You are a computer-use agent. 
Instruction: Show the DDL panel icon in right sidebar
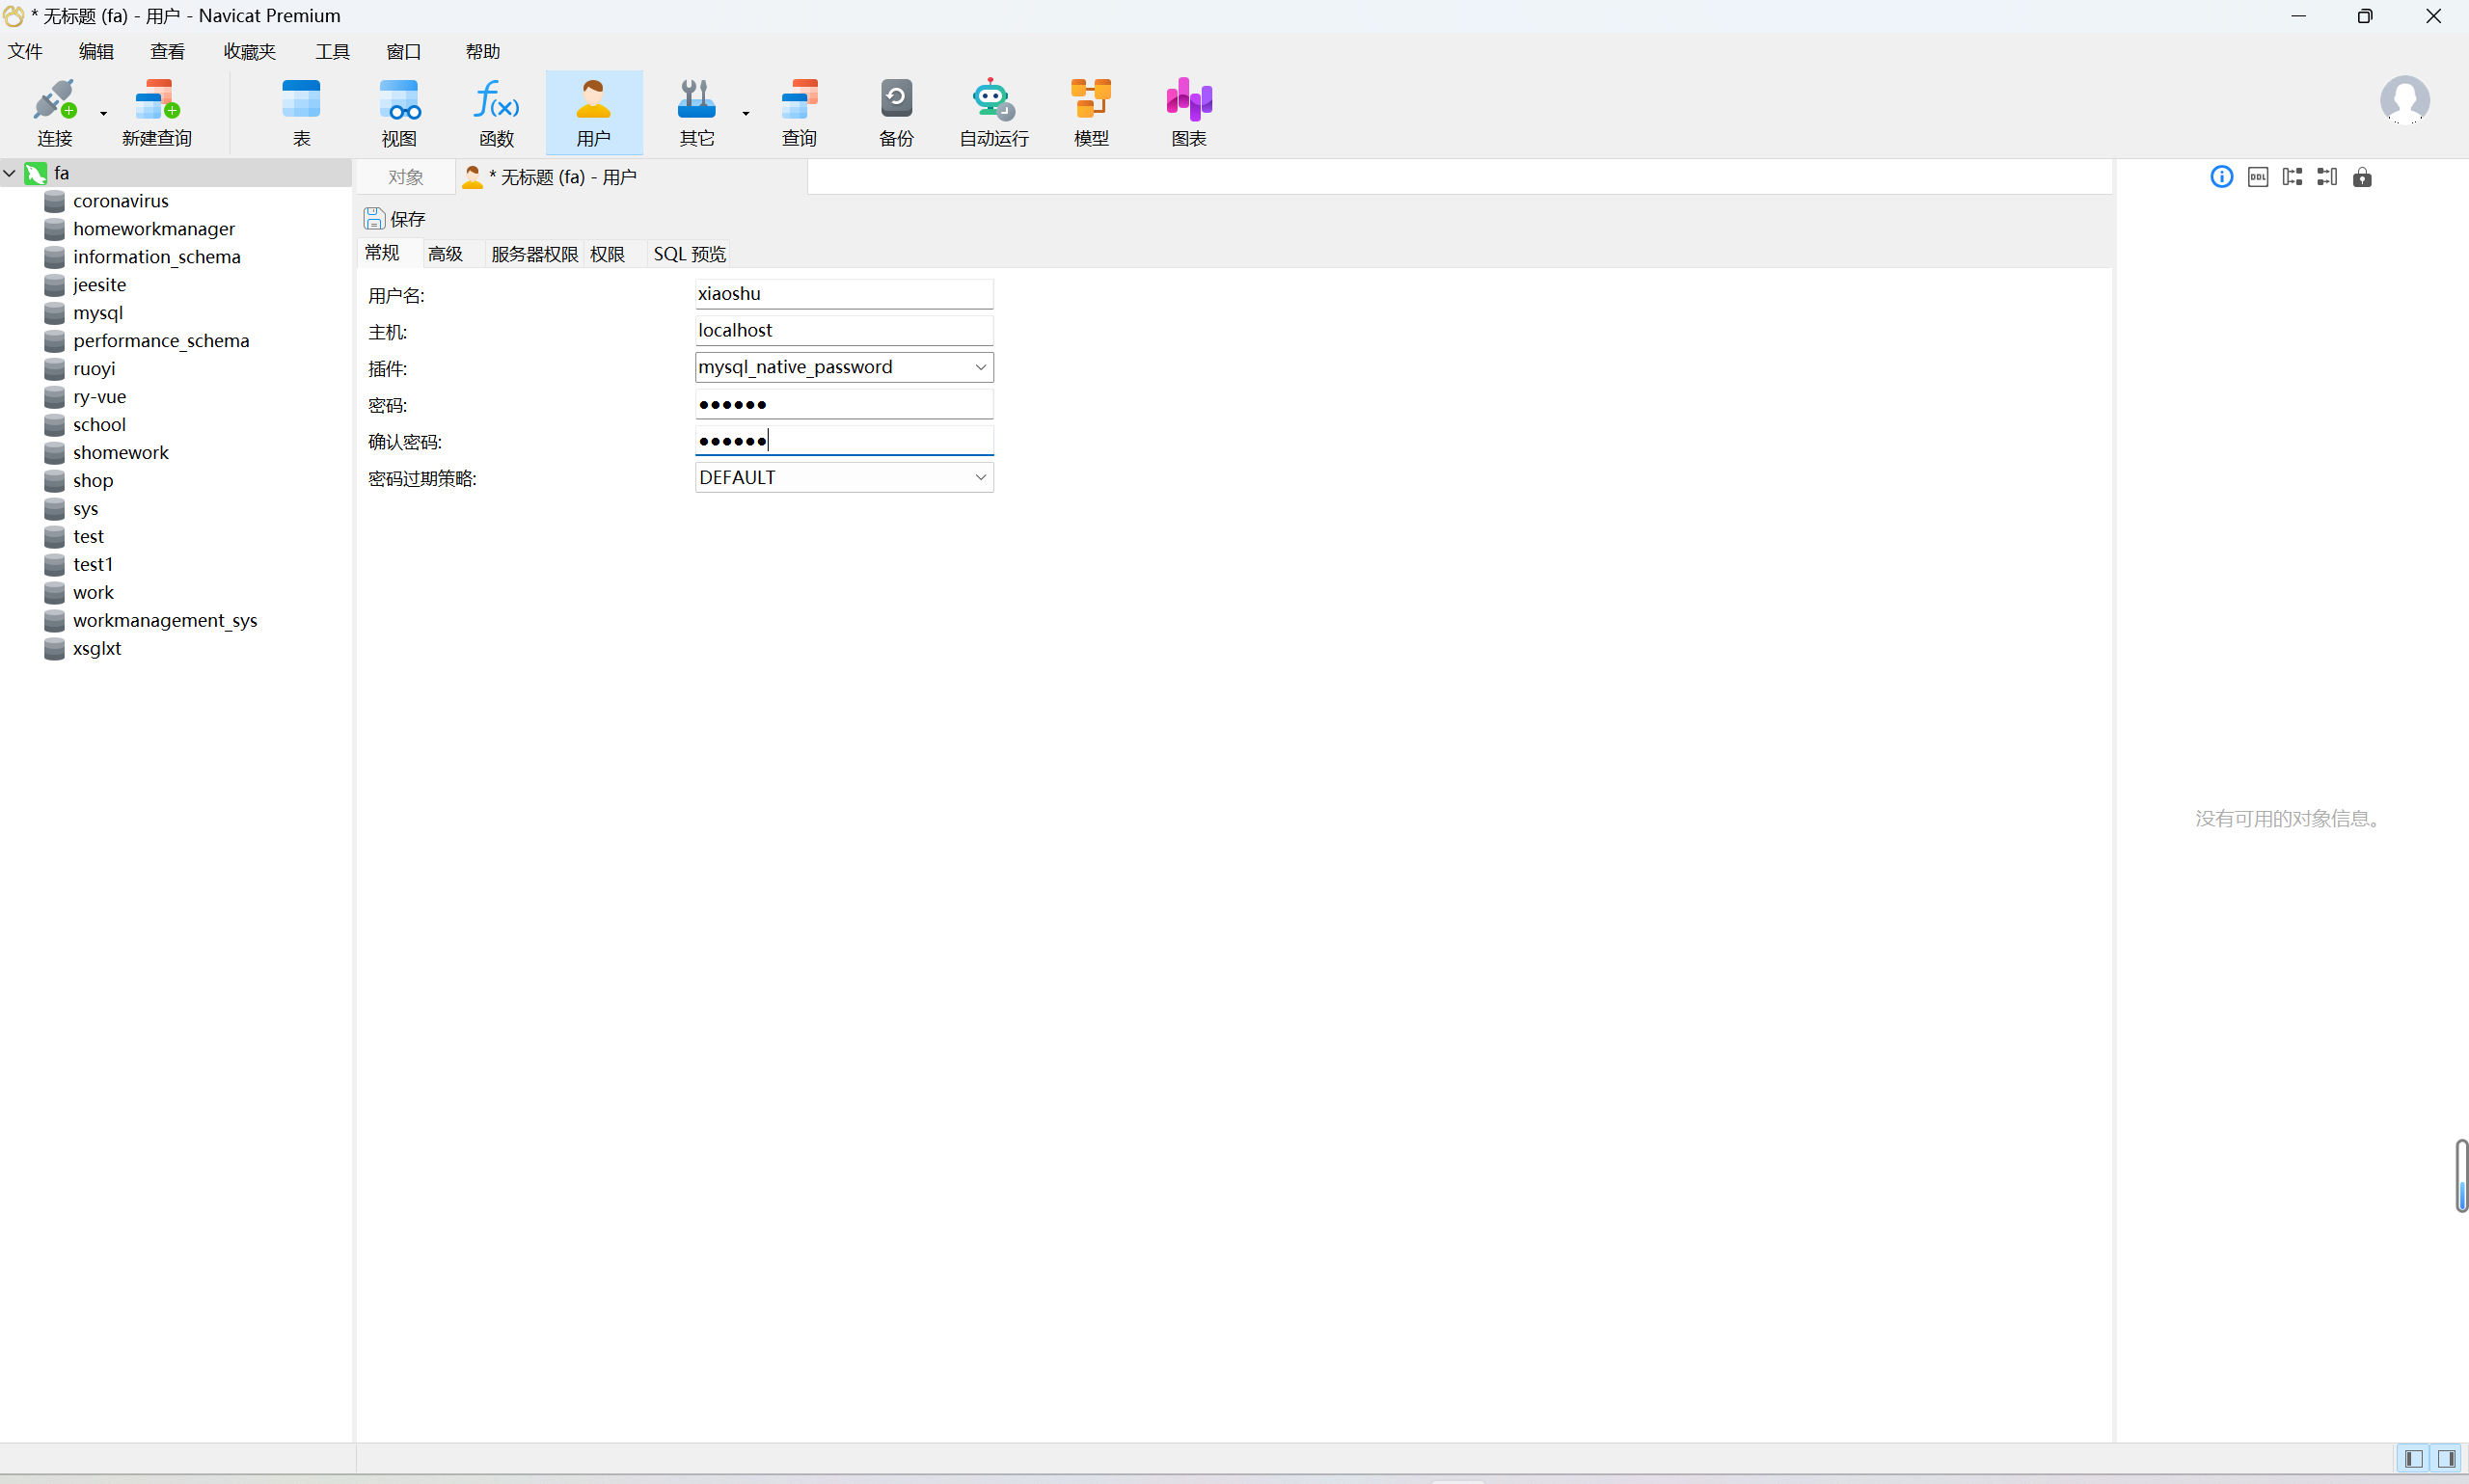pyautogui.click(x=2257, y=177)
